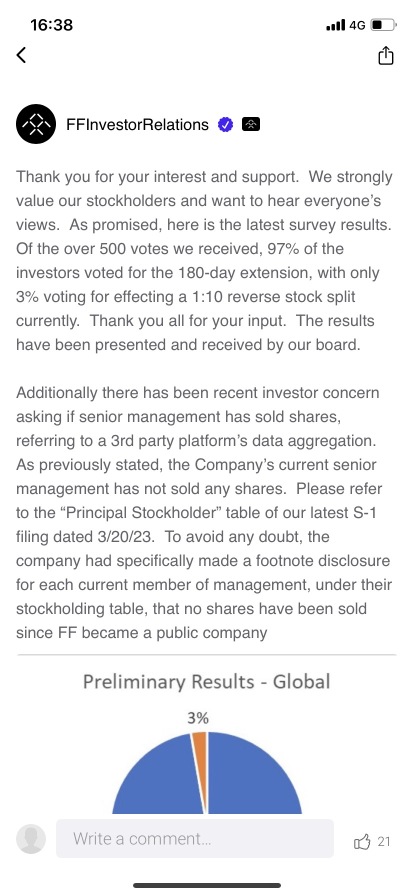Image resolution: width=414 pixels, height=896 pixels.
Task: Focus the Write a comment field
Action: tap(195, 839)
